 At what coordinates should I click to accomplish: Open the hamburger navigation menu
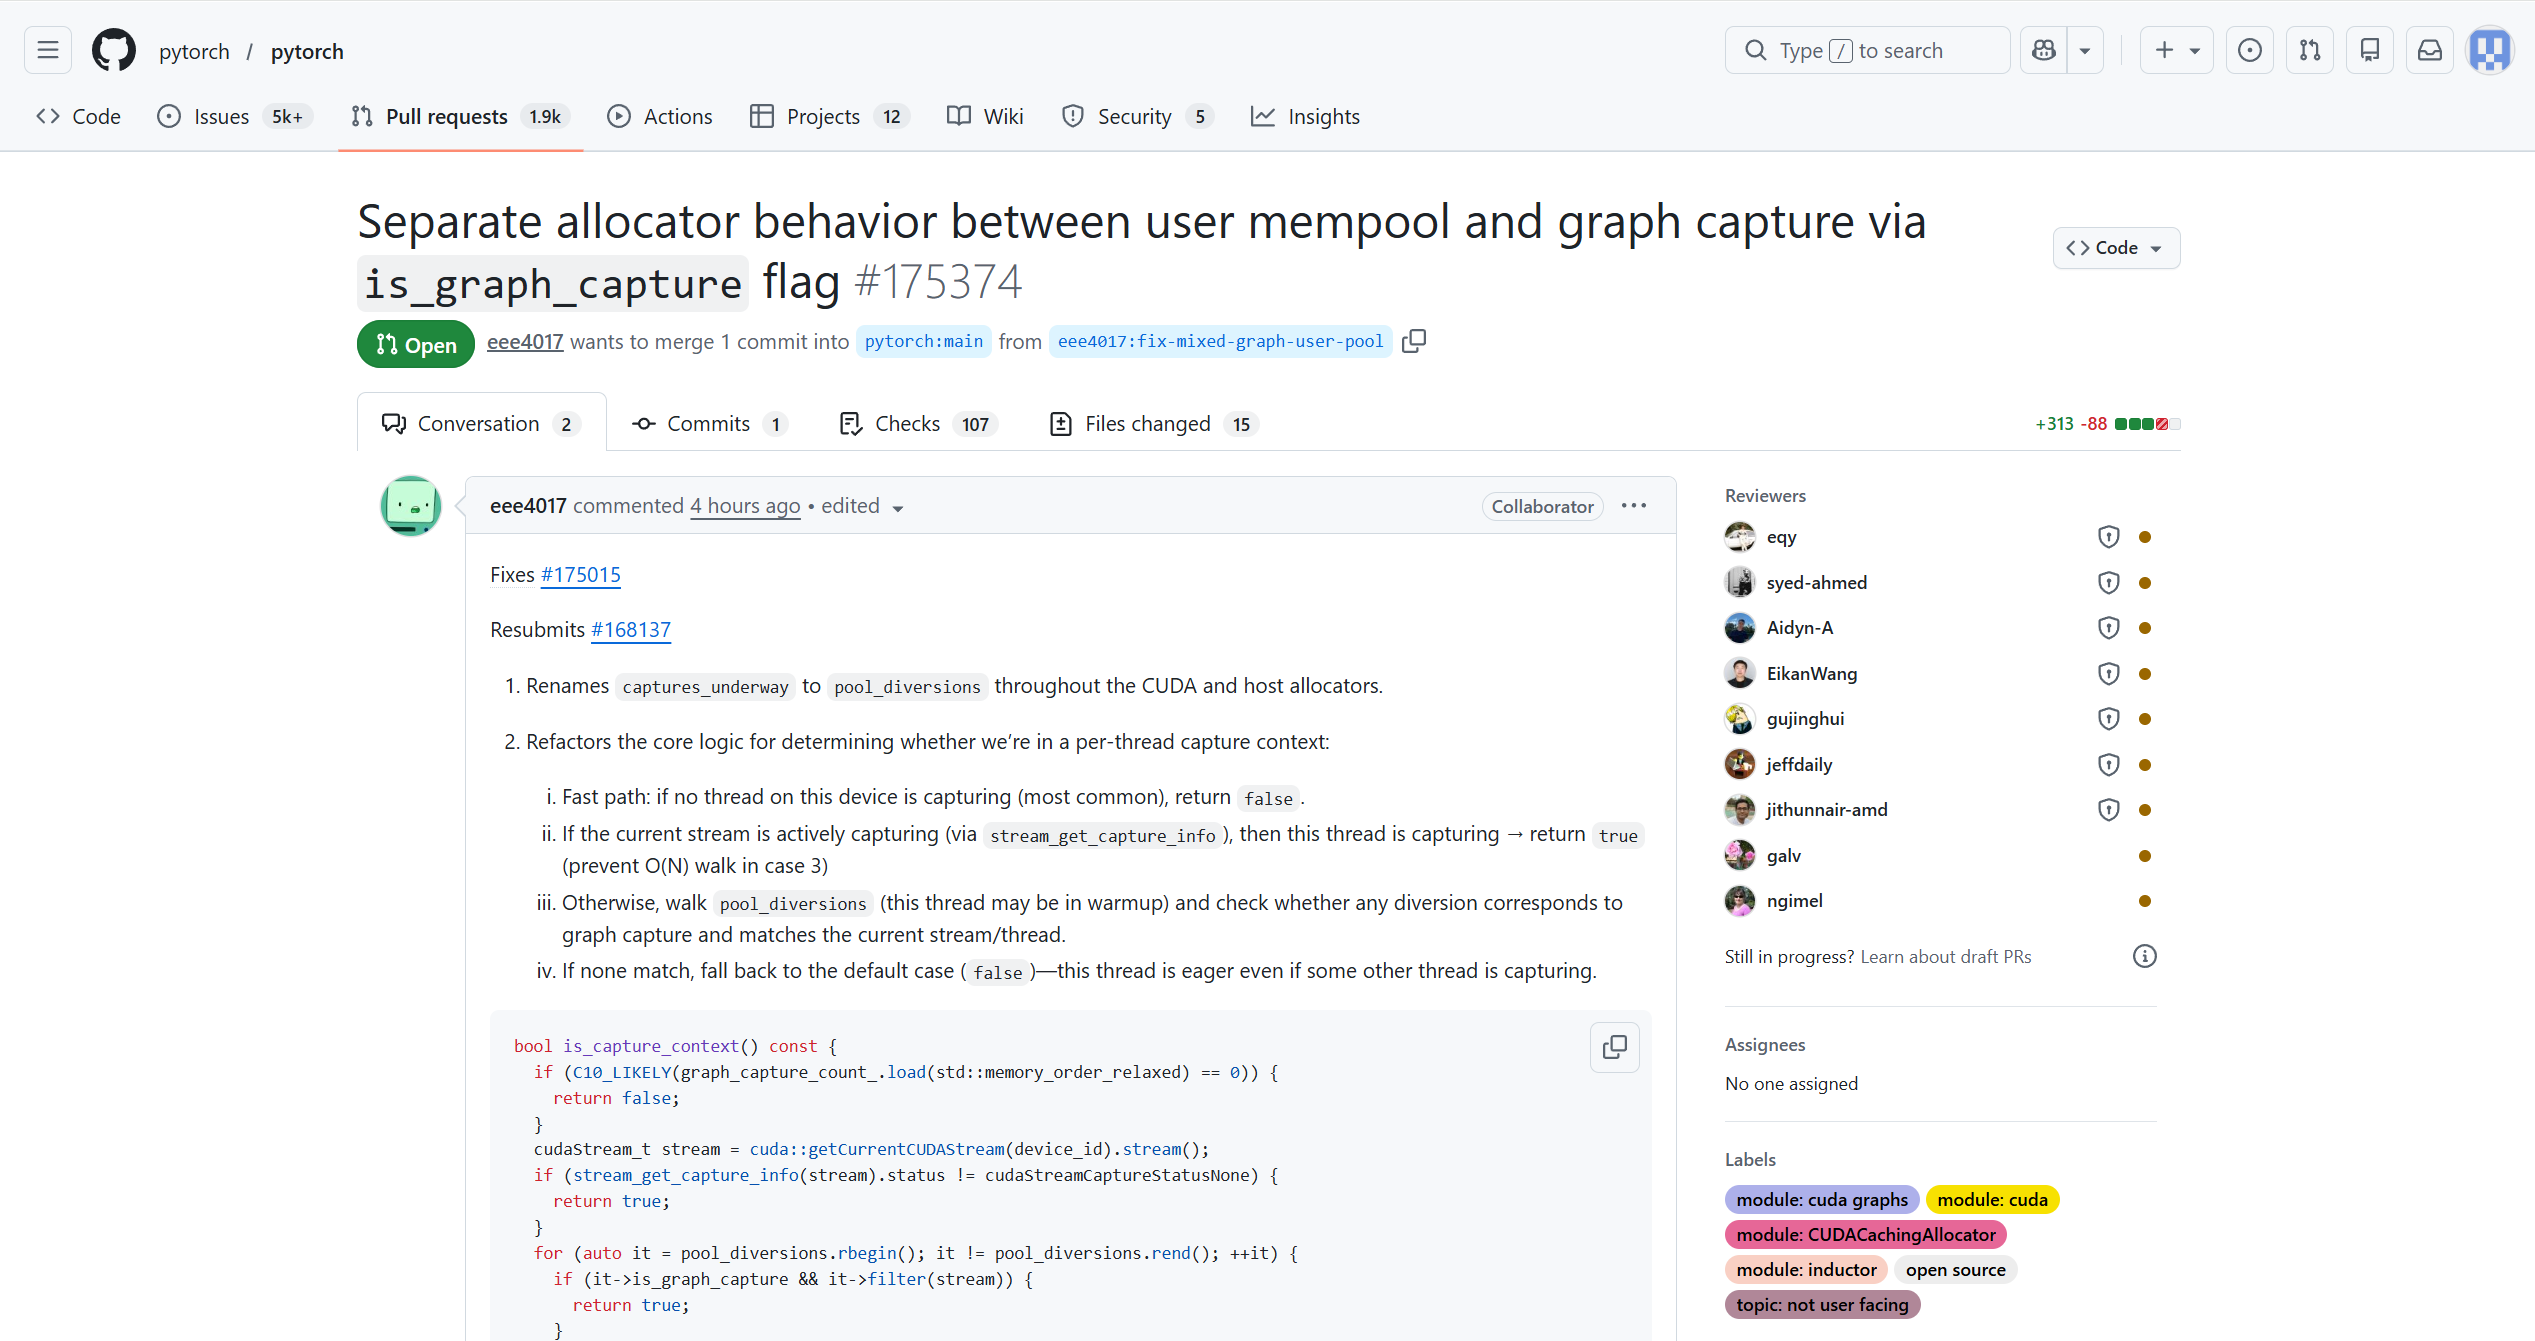(48, 50)
